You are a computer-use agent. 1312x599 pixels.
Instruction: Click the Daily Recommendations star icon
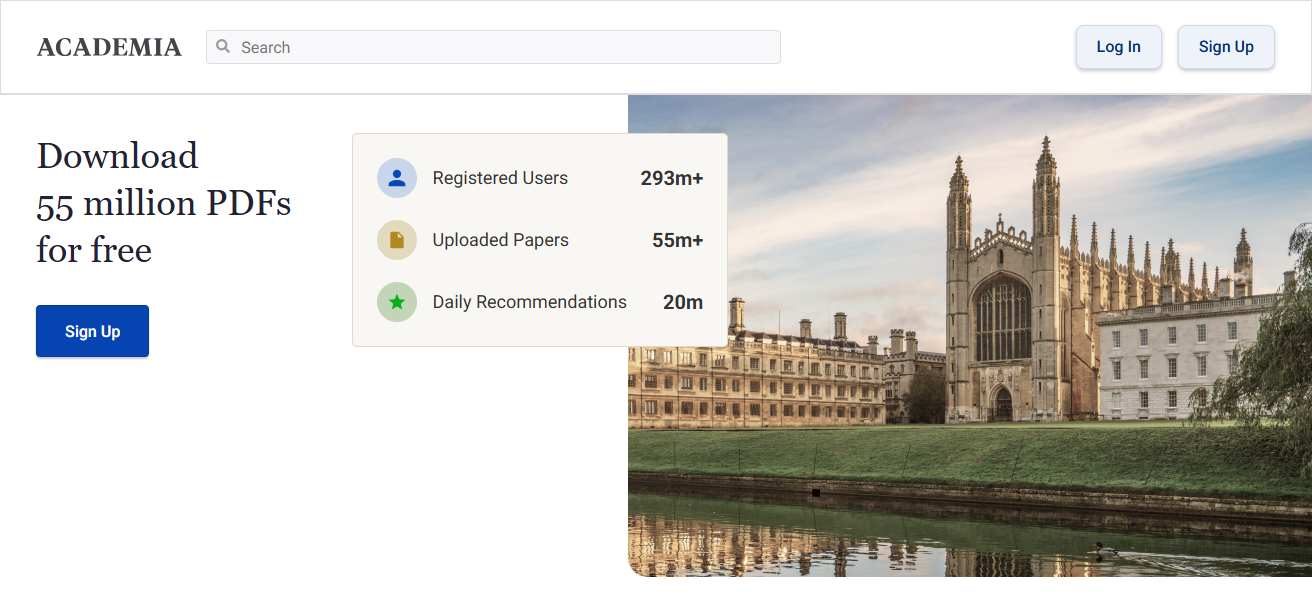click(397, 302)
